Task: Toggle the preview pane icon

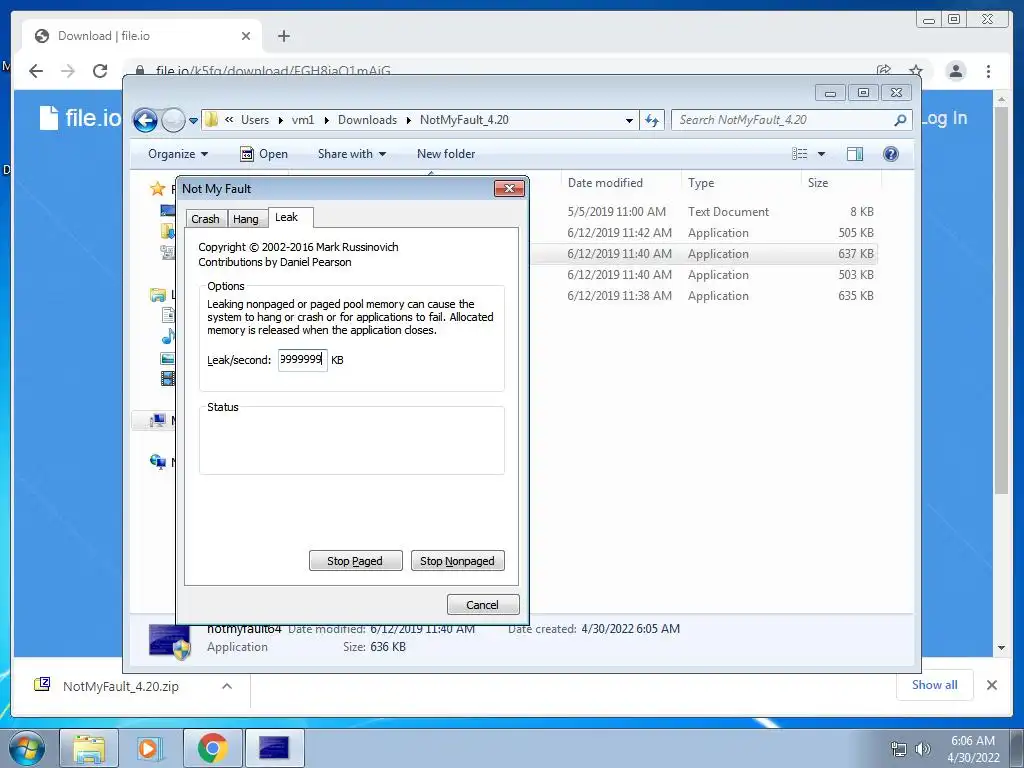Action: click(855, 154)
